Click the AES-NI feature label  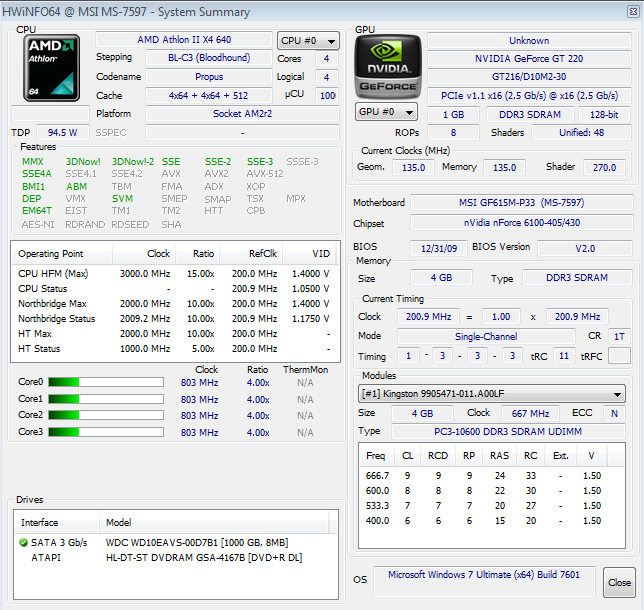coord(38,225)
